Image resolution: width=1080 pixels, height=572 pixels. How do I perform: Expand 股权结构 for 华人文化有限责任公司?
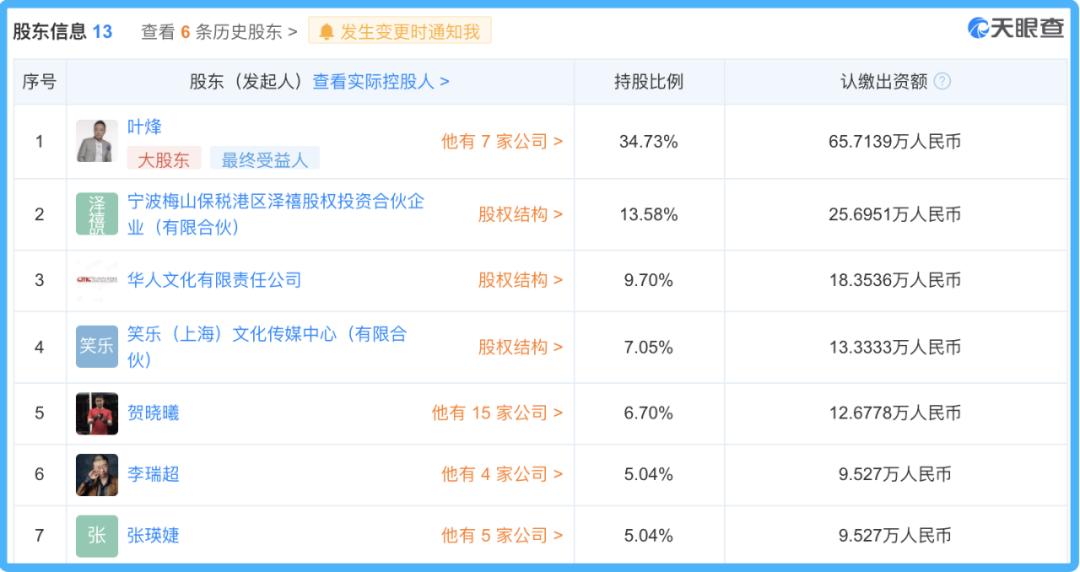pos(520,280)
